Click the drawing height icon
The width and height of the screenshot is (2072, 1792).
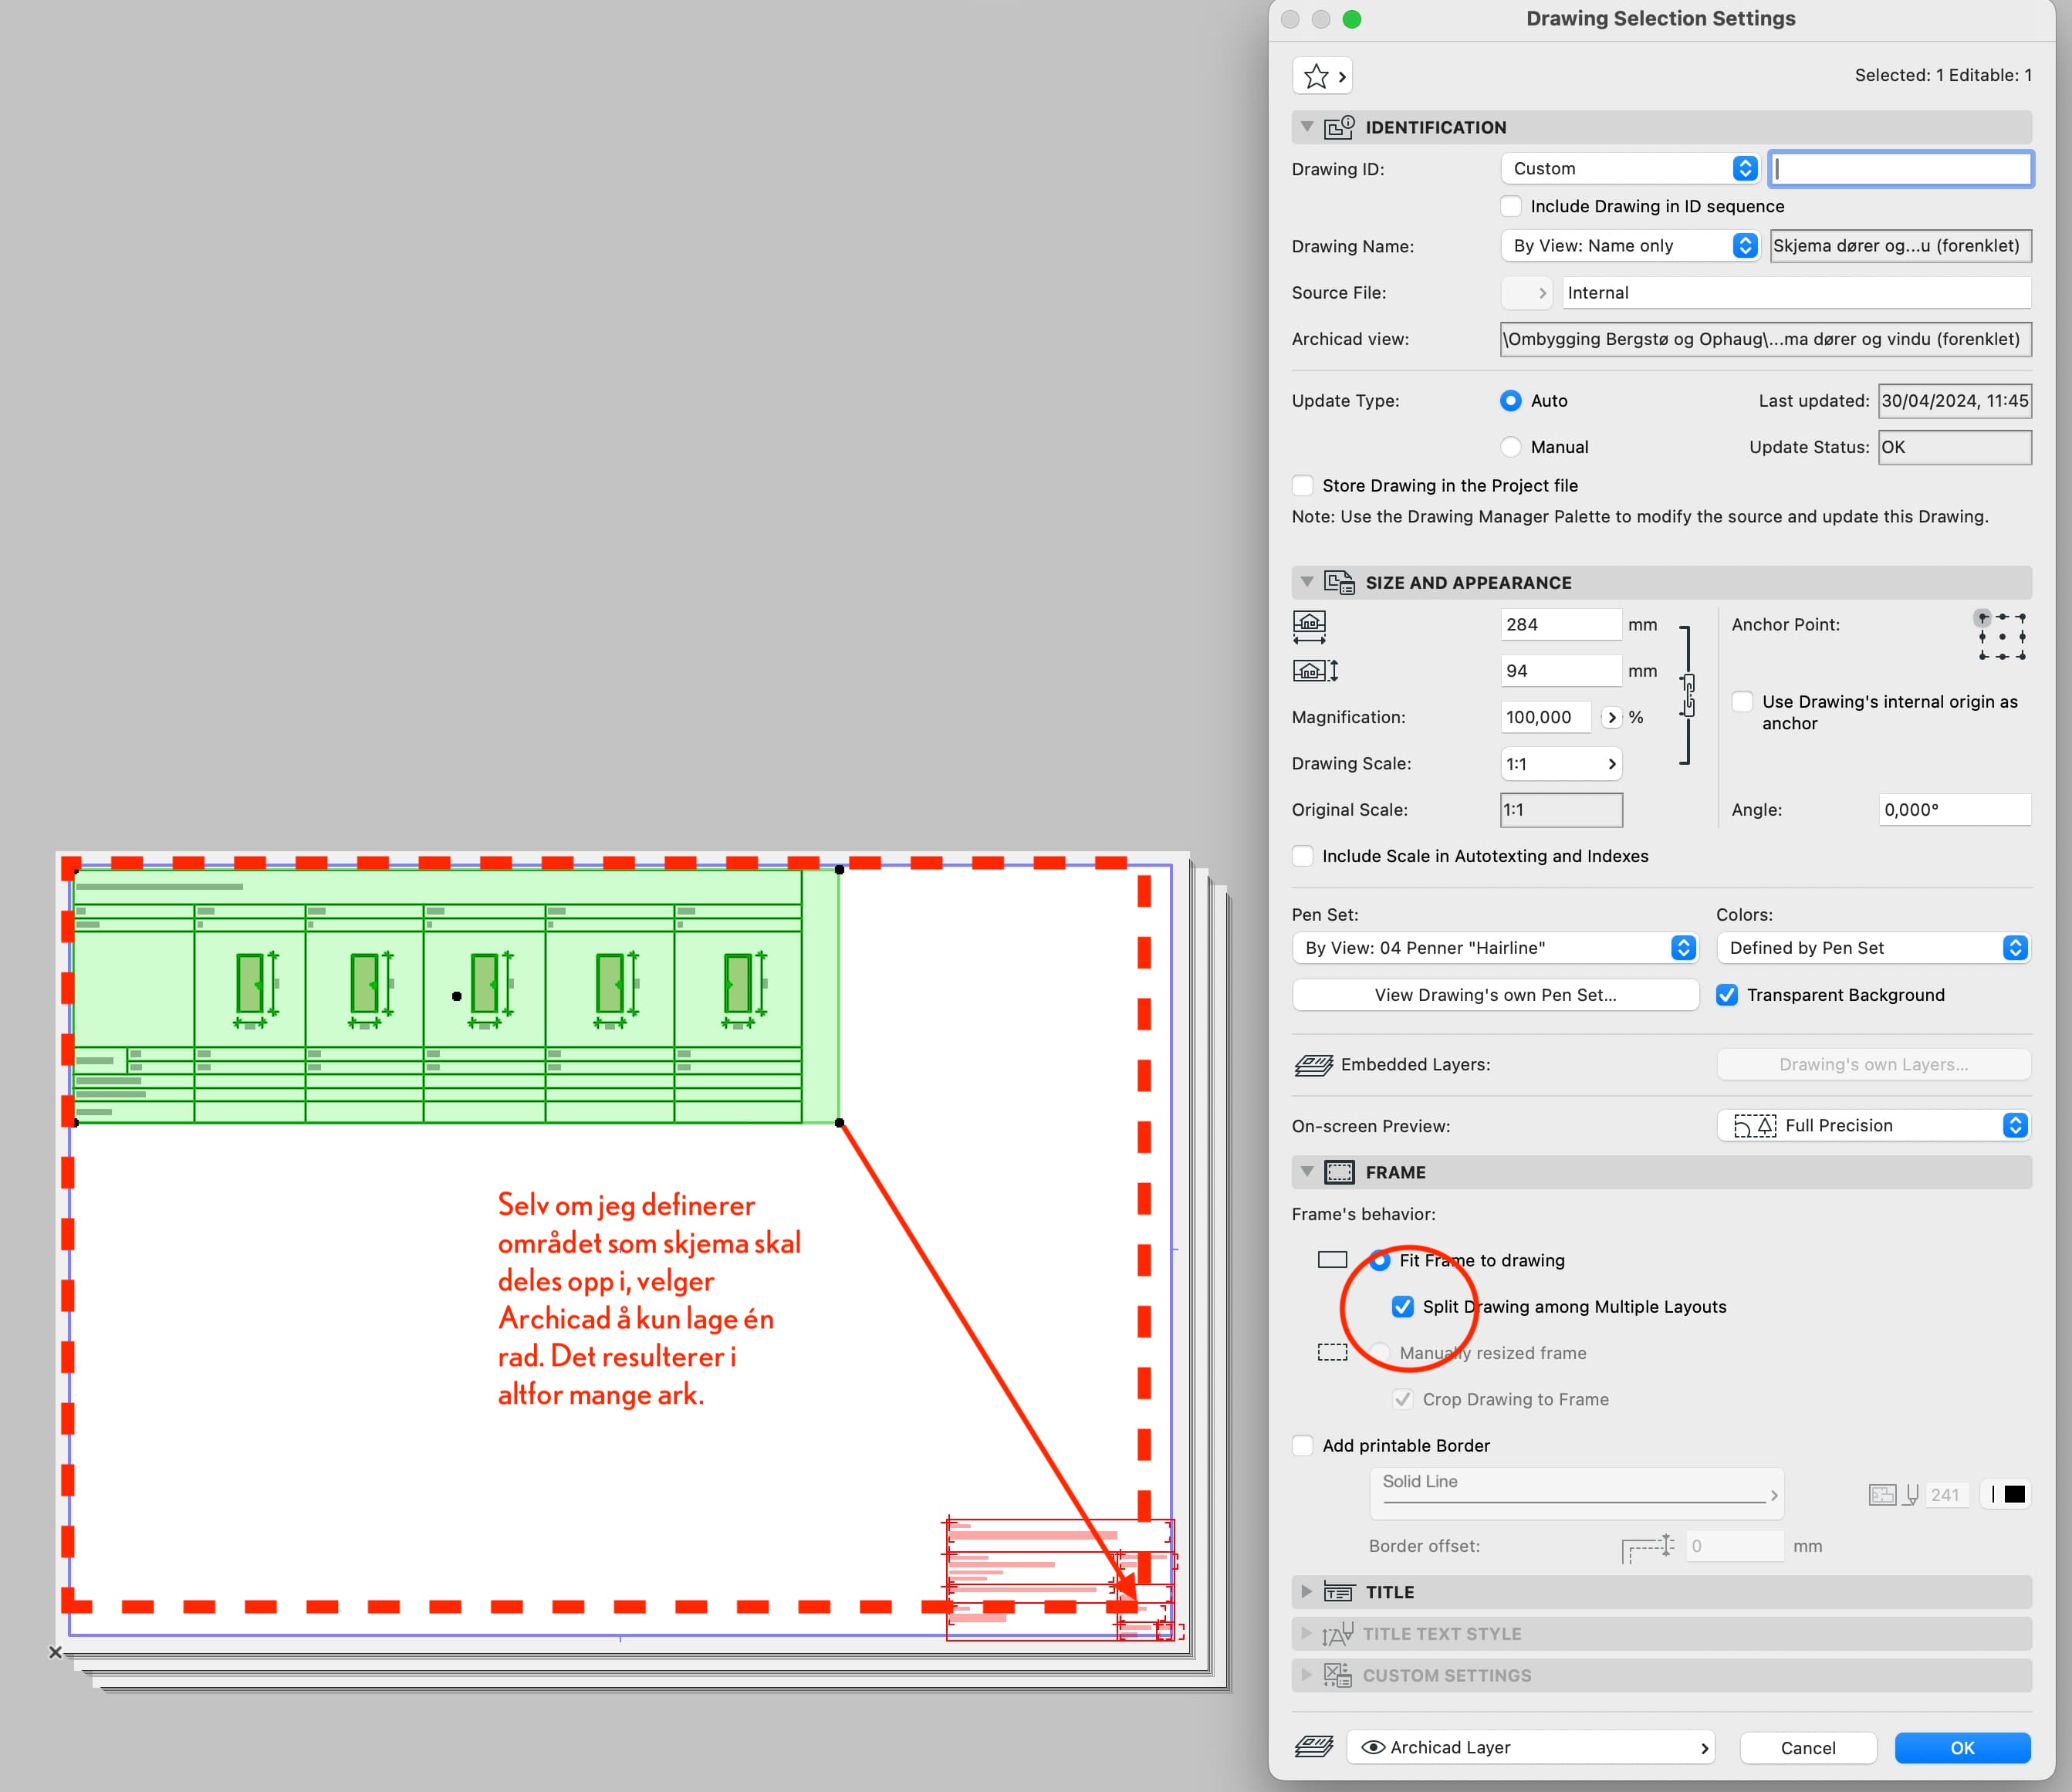(x=1315, y=671)
